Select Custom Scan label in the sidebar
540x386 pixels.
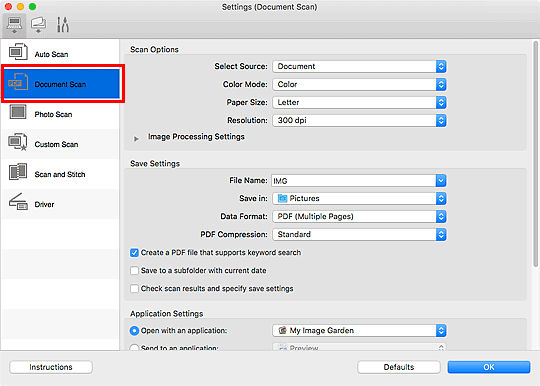tap(56, 144)
